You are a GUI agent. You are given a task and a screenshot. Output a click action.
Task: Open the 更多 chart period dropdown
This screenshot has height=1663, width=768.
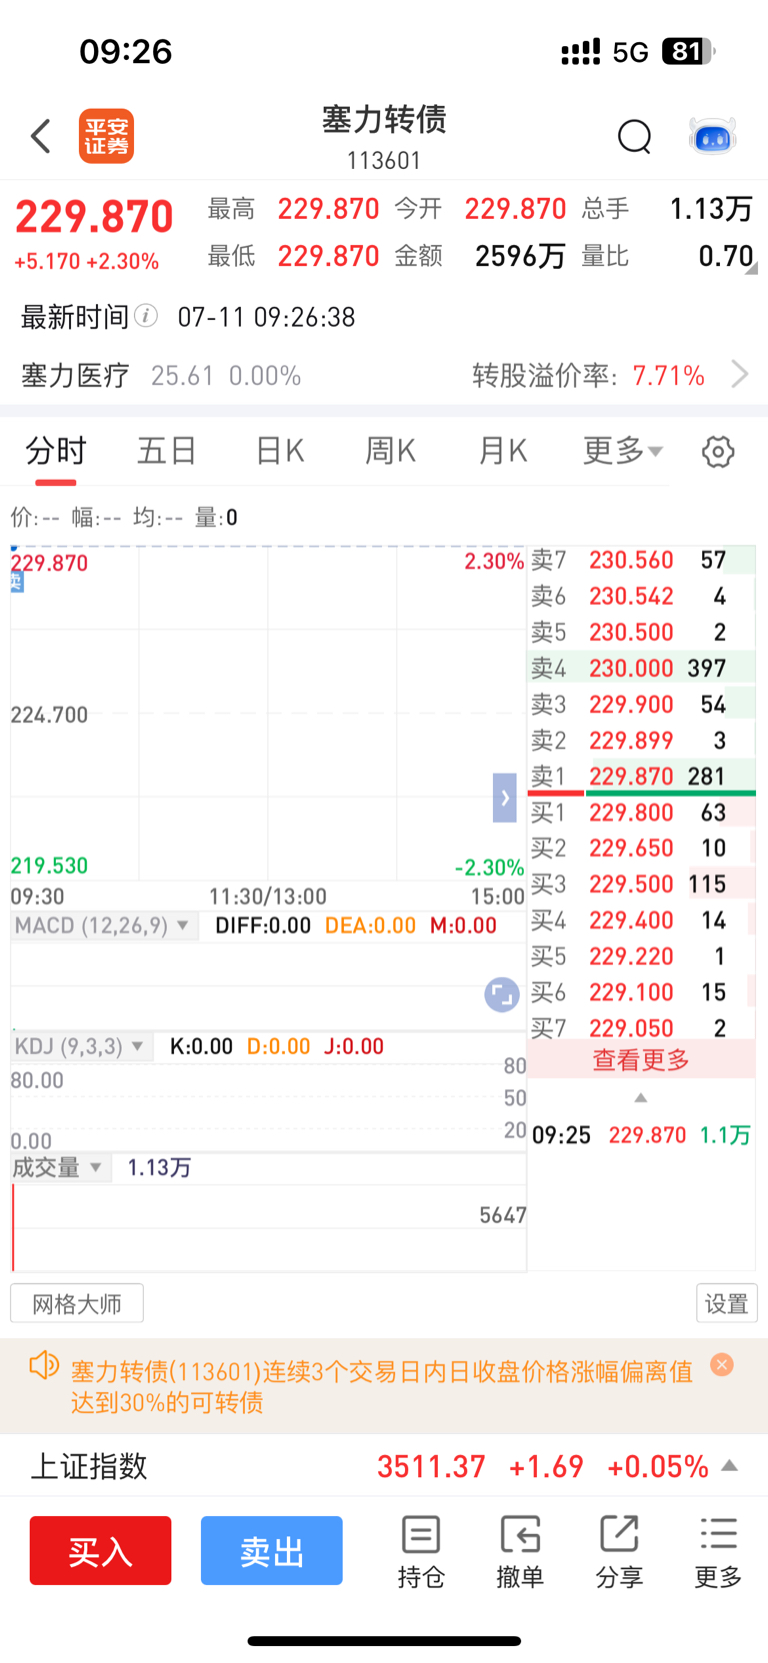tap(622, 451)
